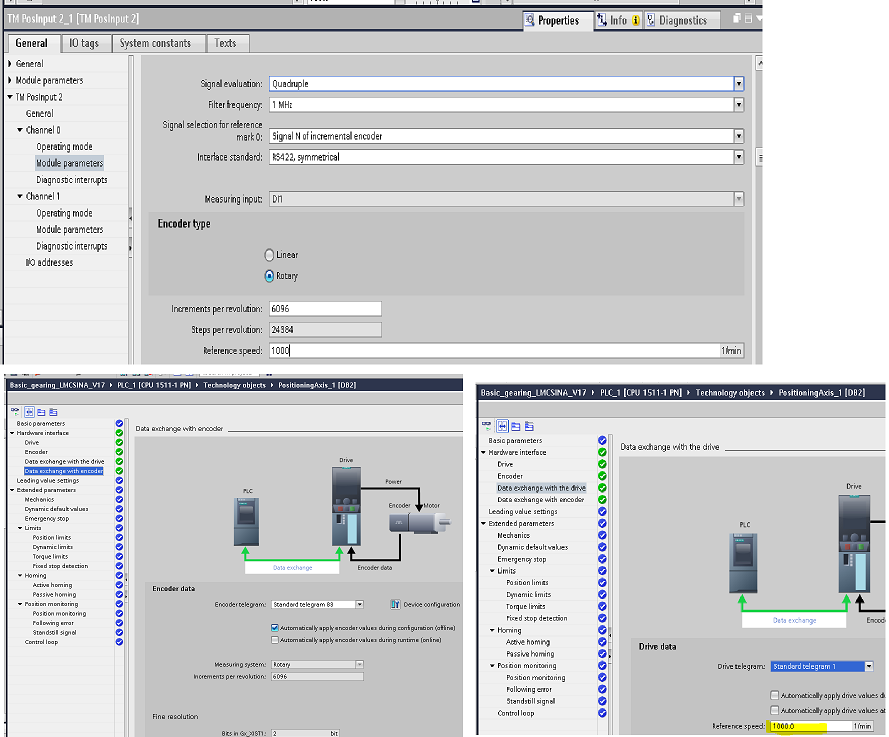Click the Info tab icon
The height and width of the screenshot is (737, 889).
pos(601,20)
